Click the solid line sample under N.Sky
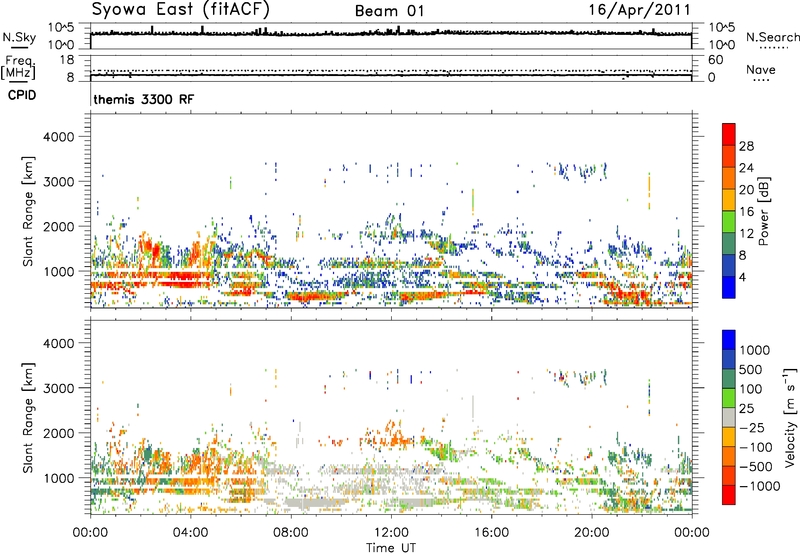 click(19, 47)
